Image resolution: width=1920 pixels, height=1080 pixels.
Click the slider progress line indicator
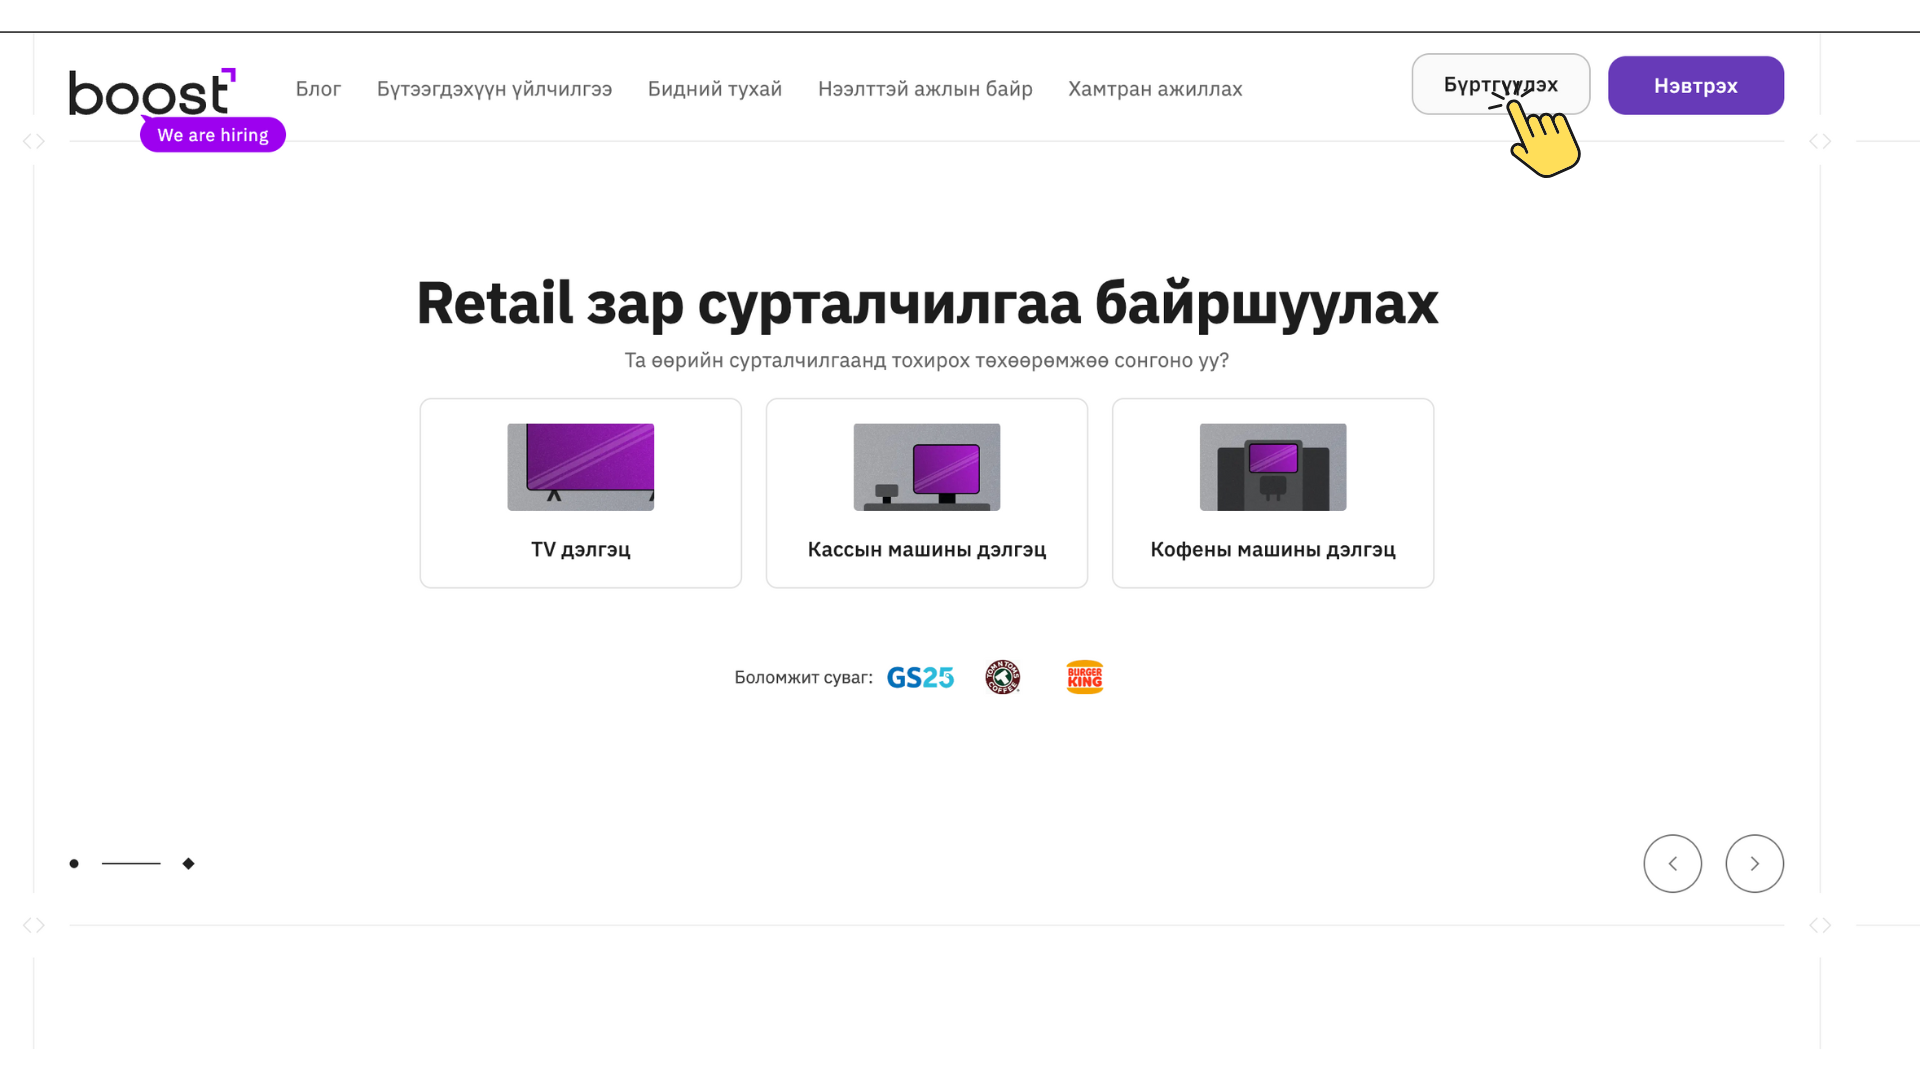(x=131, y=864)
